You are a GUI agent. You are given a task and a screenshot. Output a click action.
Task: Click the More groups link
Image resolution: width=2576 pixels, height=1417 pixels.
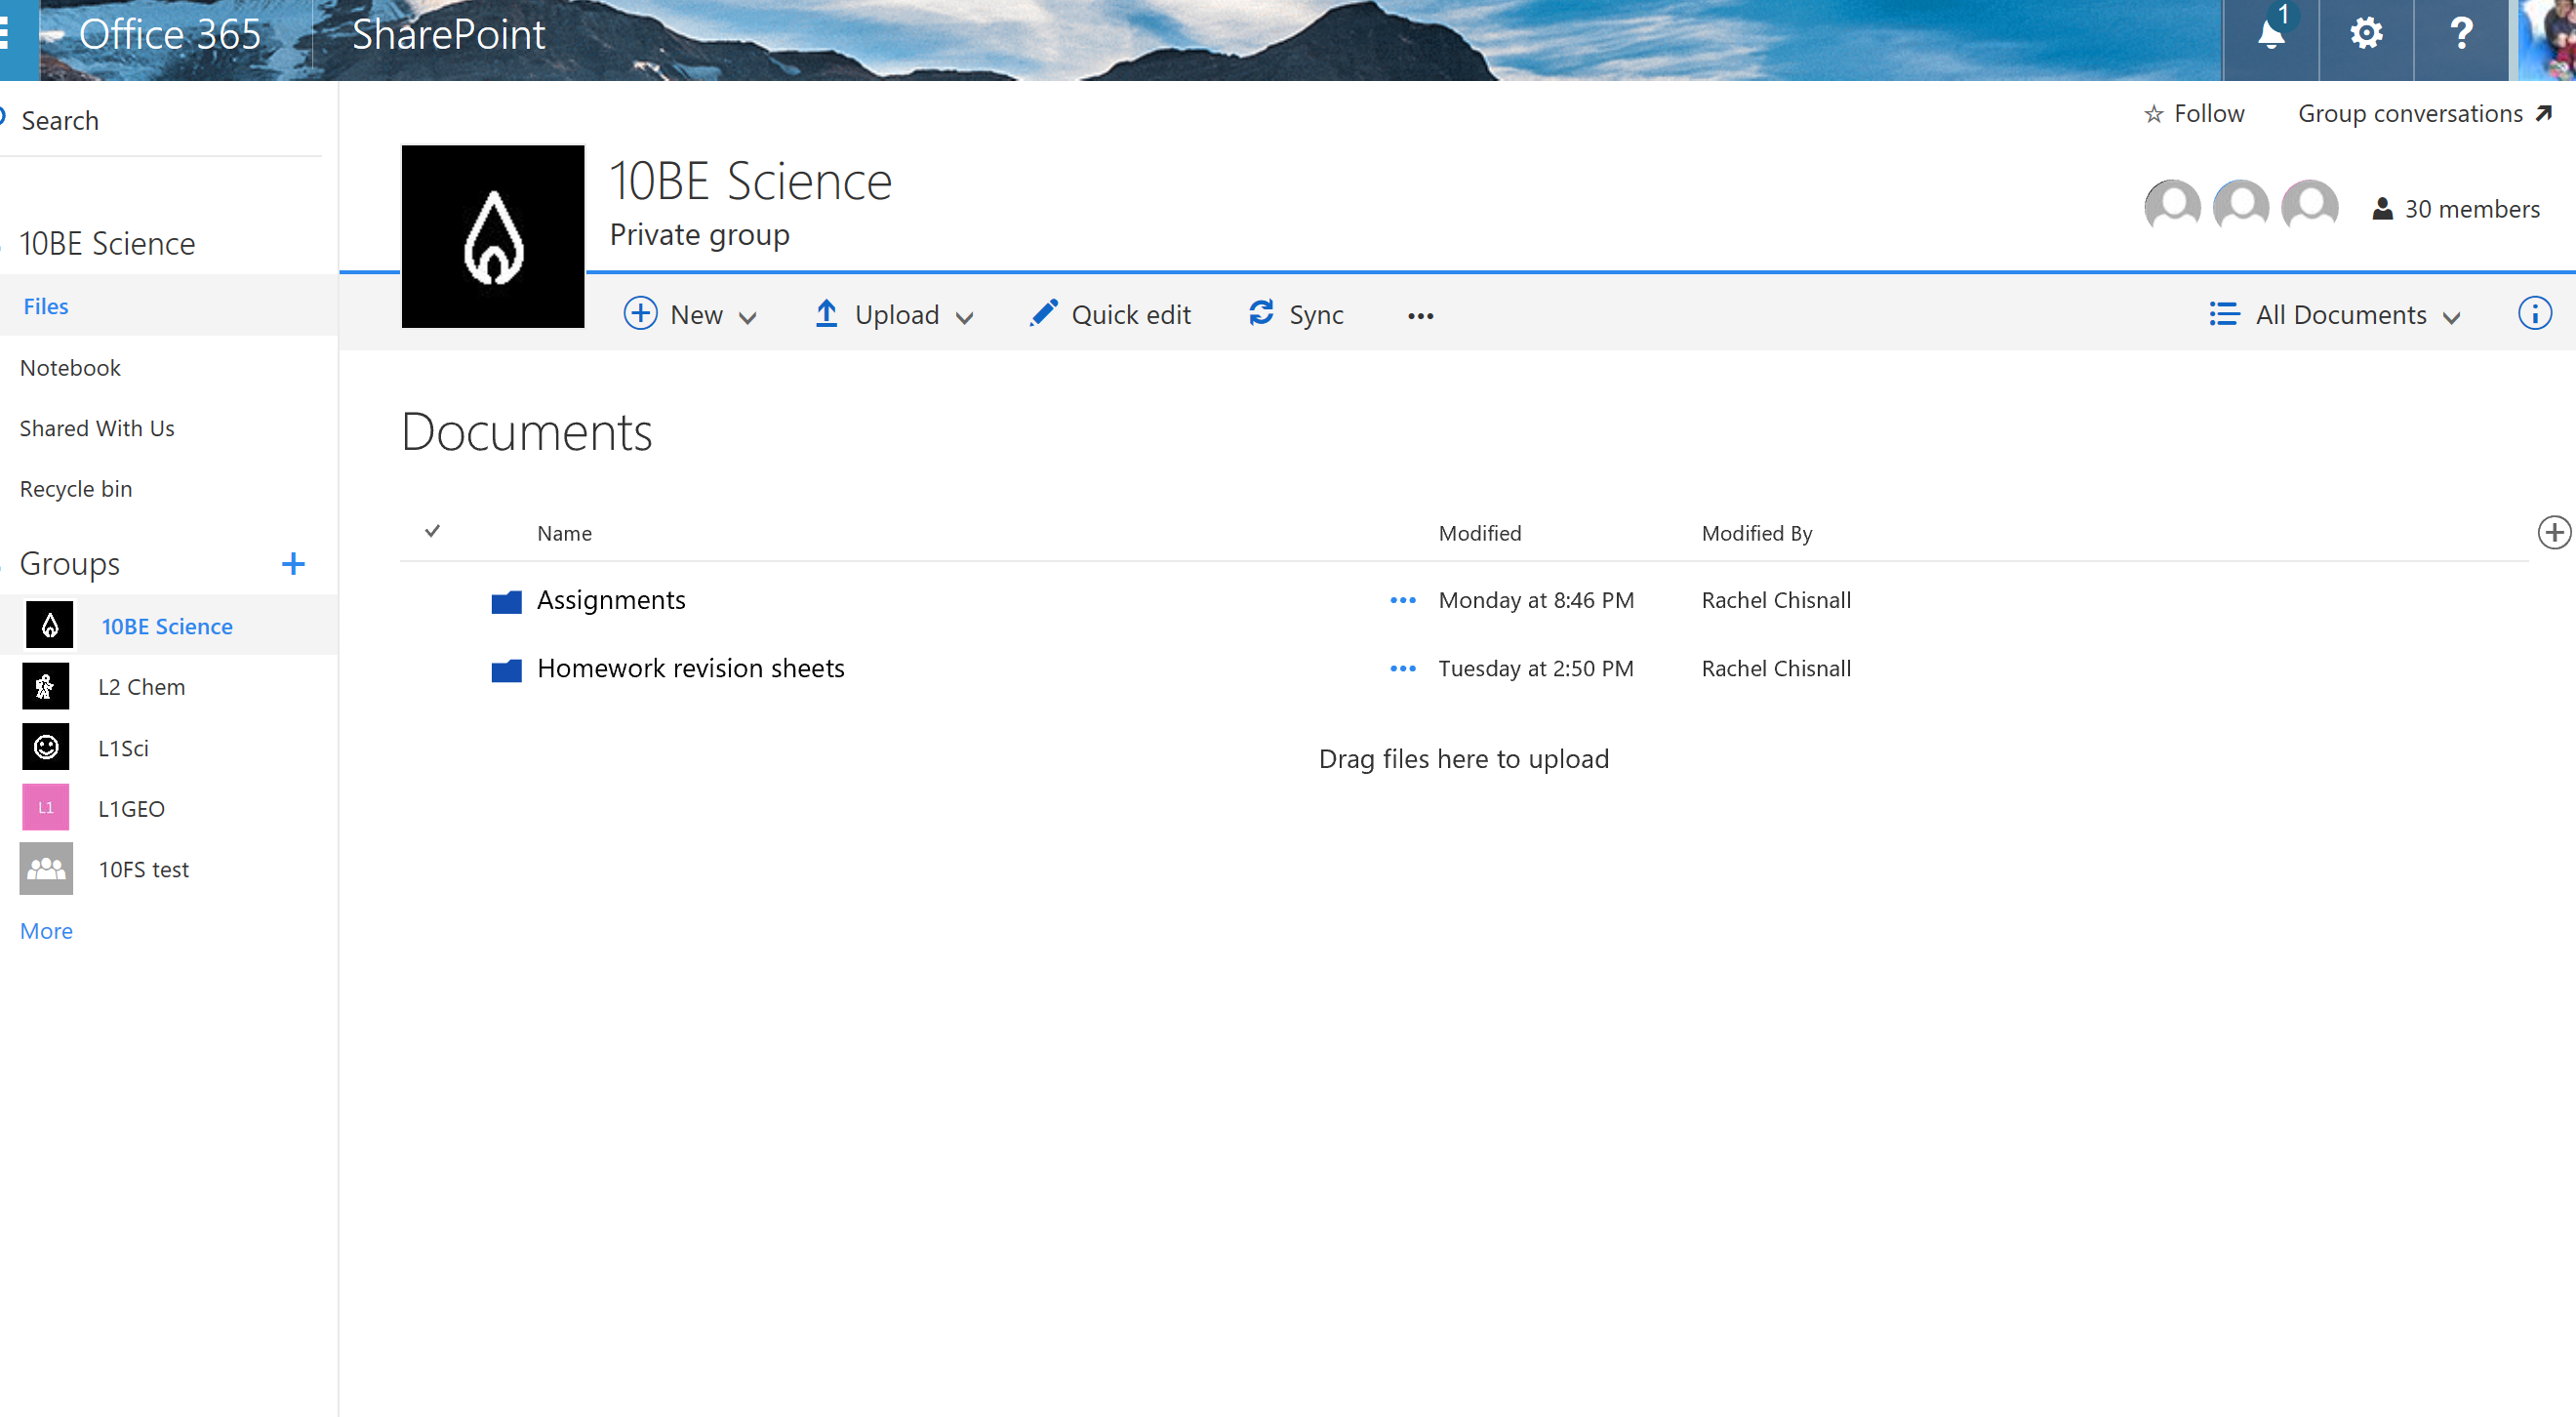(46, 931)
